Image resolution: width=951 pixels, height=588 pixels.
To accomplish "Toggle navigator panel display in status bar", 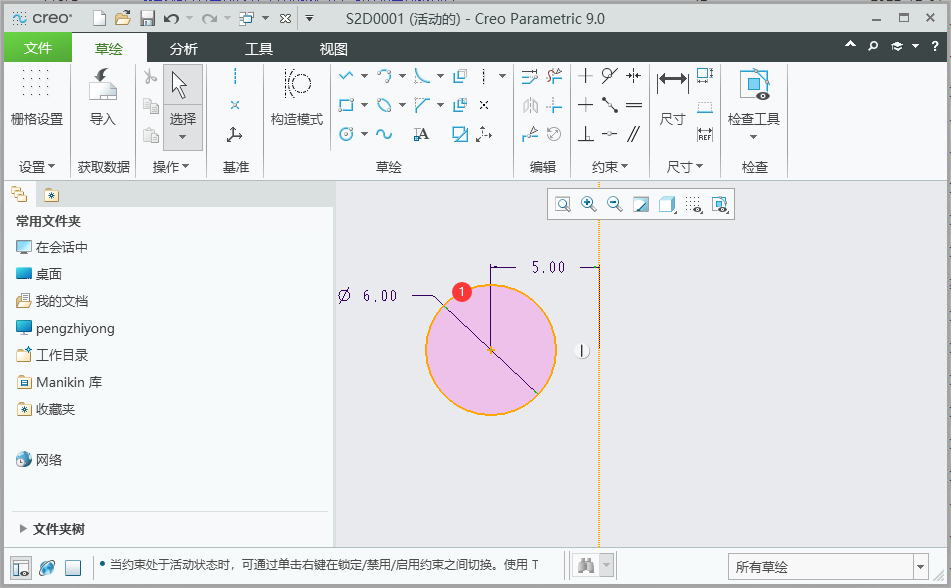I will (21, 568).
